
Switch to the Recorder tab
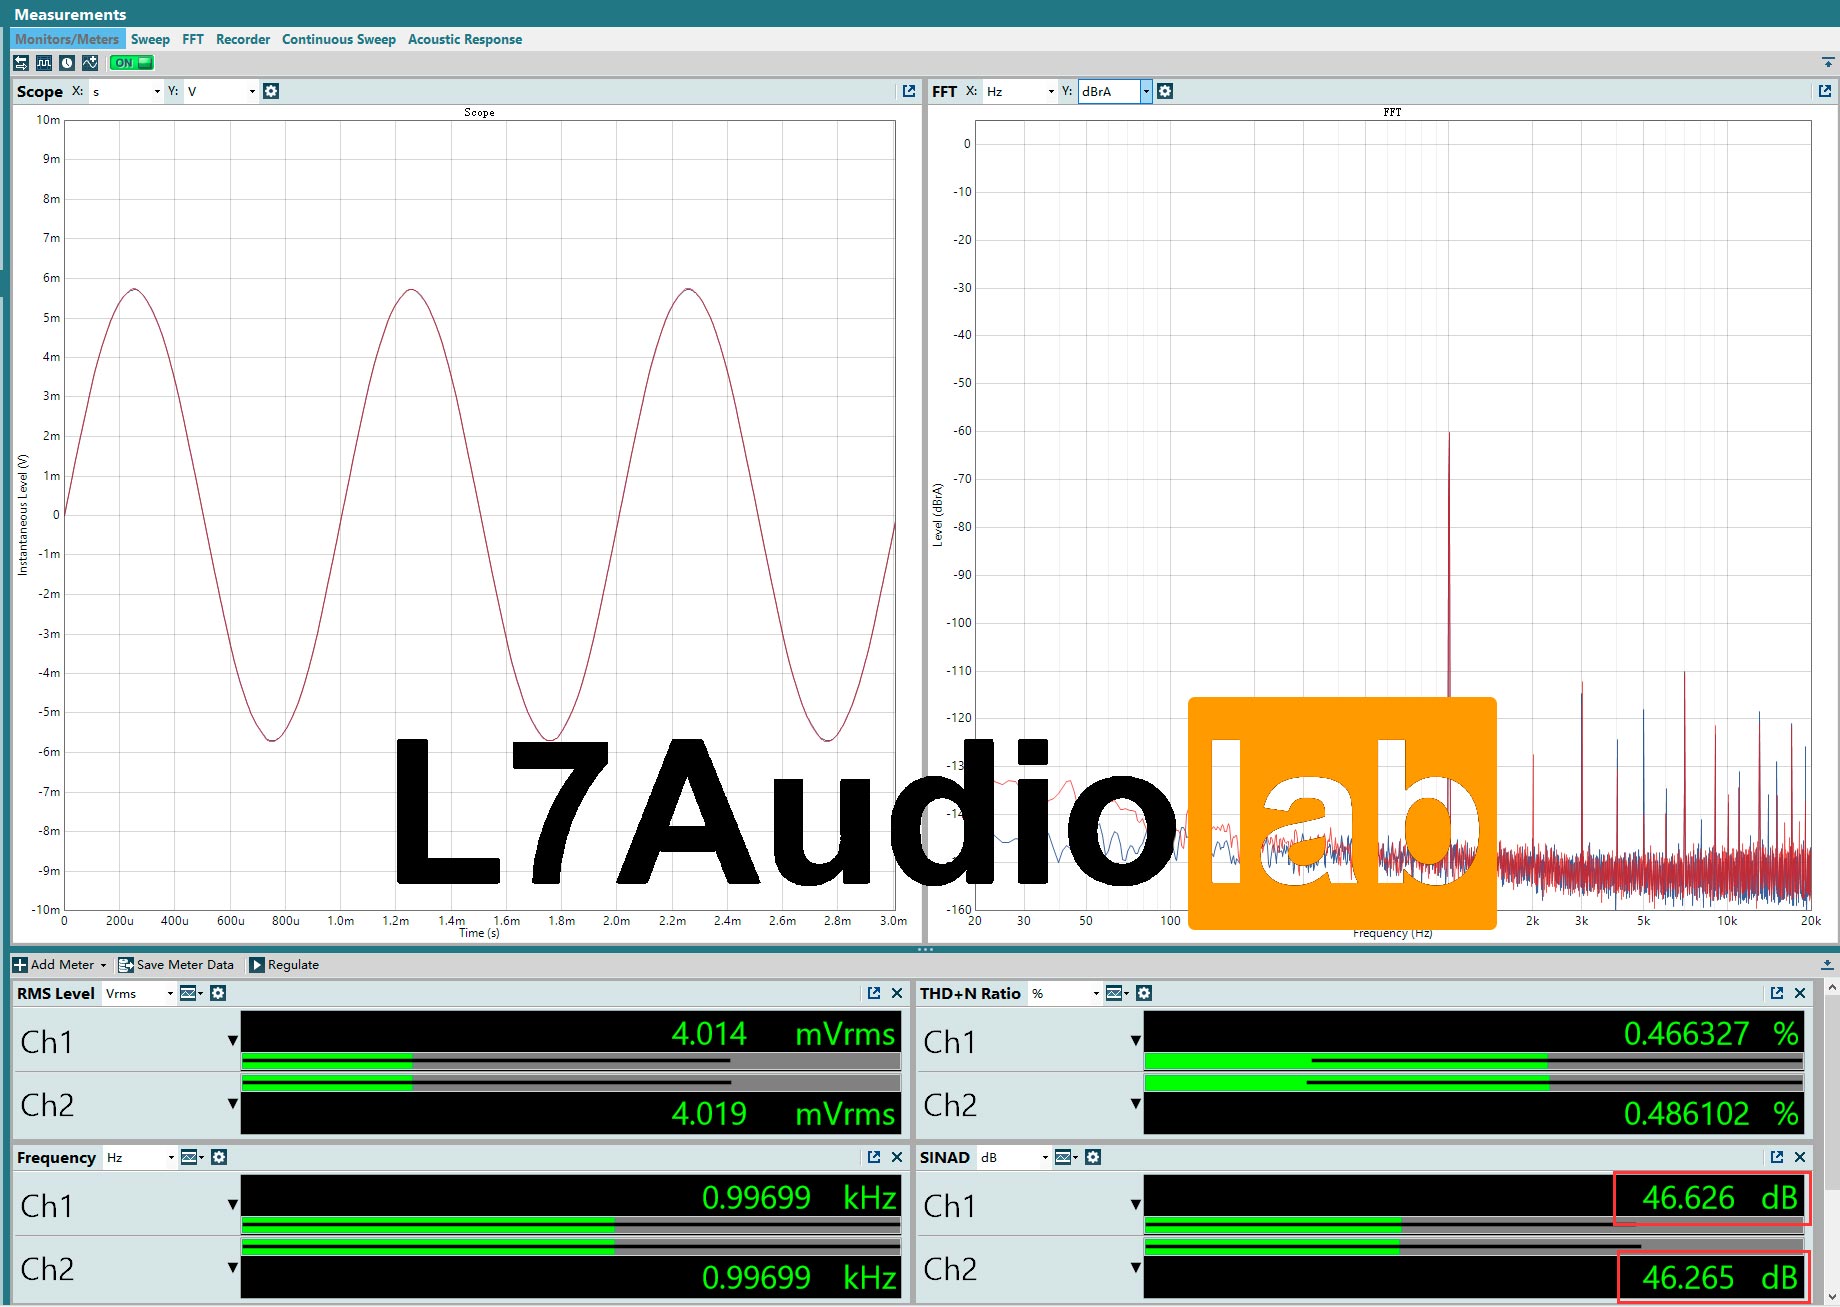click(243, 39)
